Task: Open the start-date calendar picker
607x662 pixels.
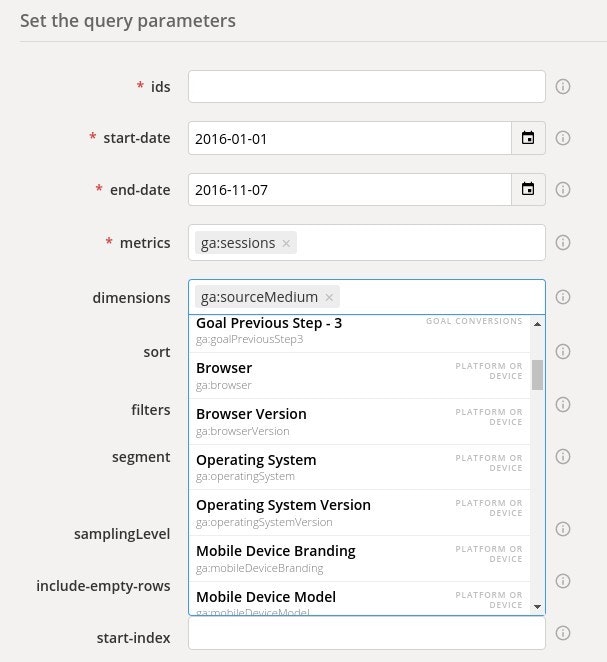Action: coord(528,138)
